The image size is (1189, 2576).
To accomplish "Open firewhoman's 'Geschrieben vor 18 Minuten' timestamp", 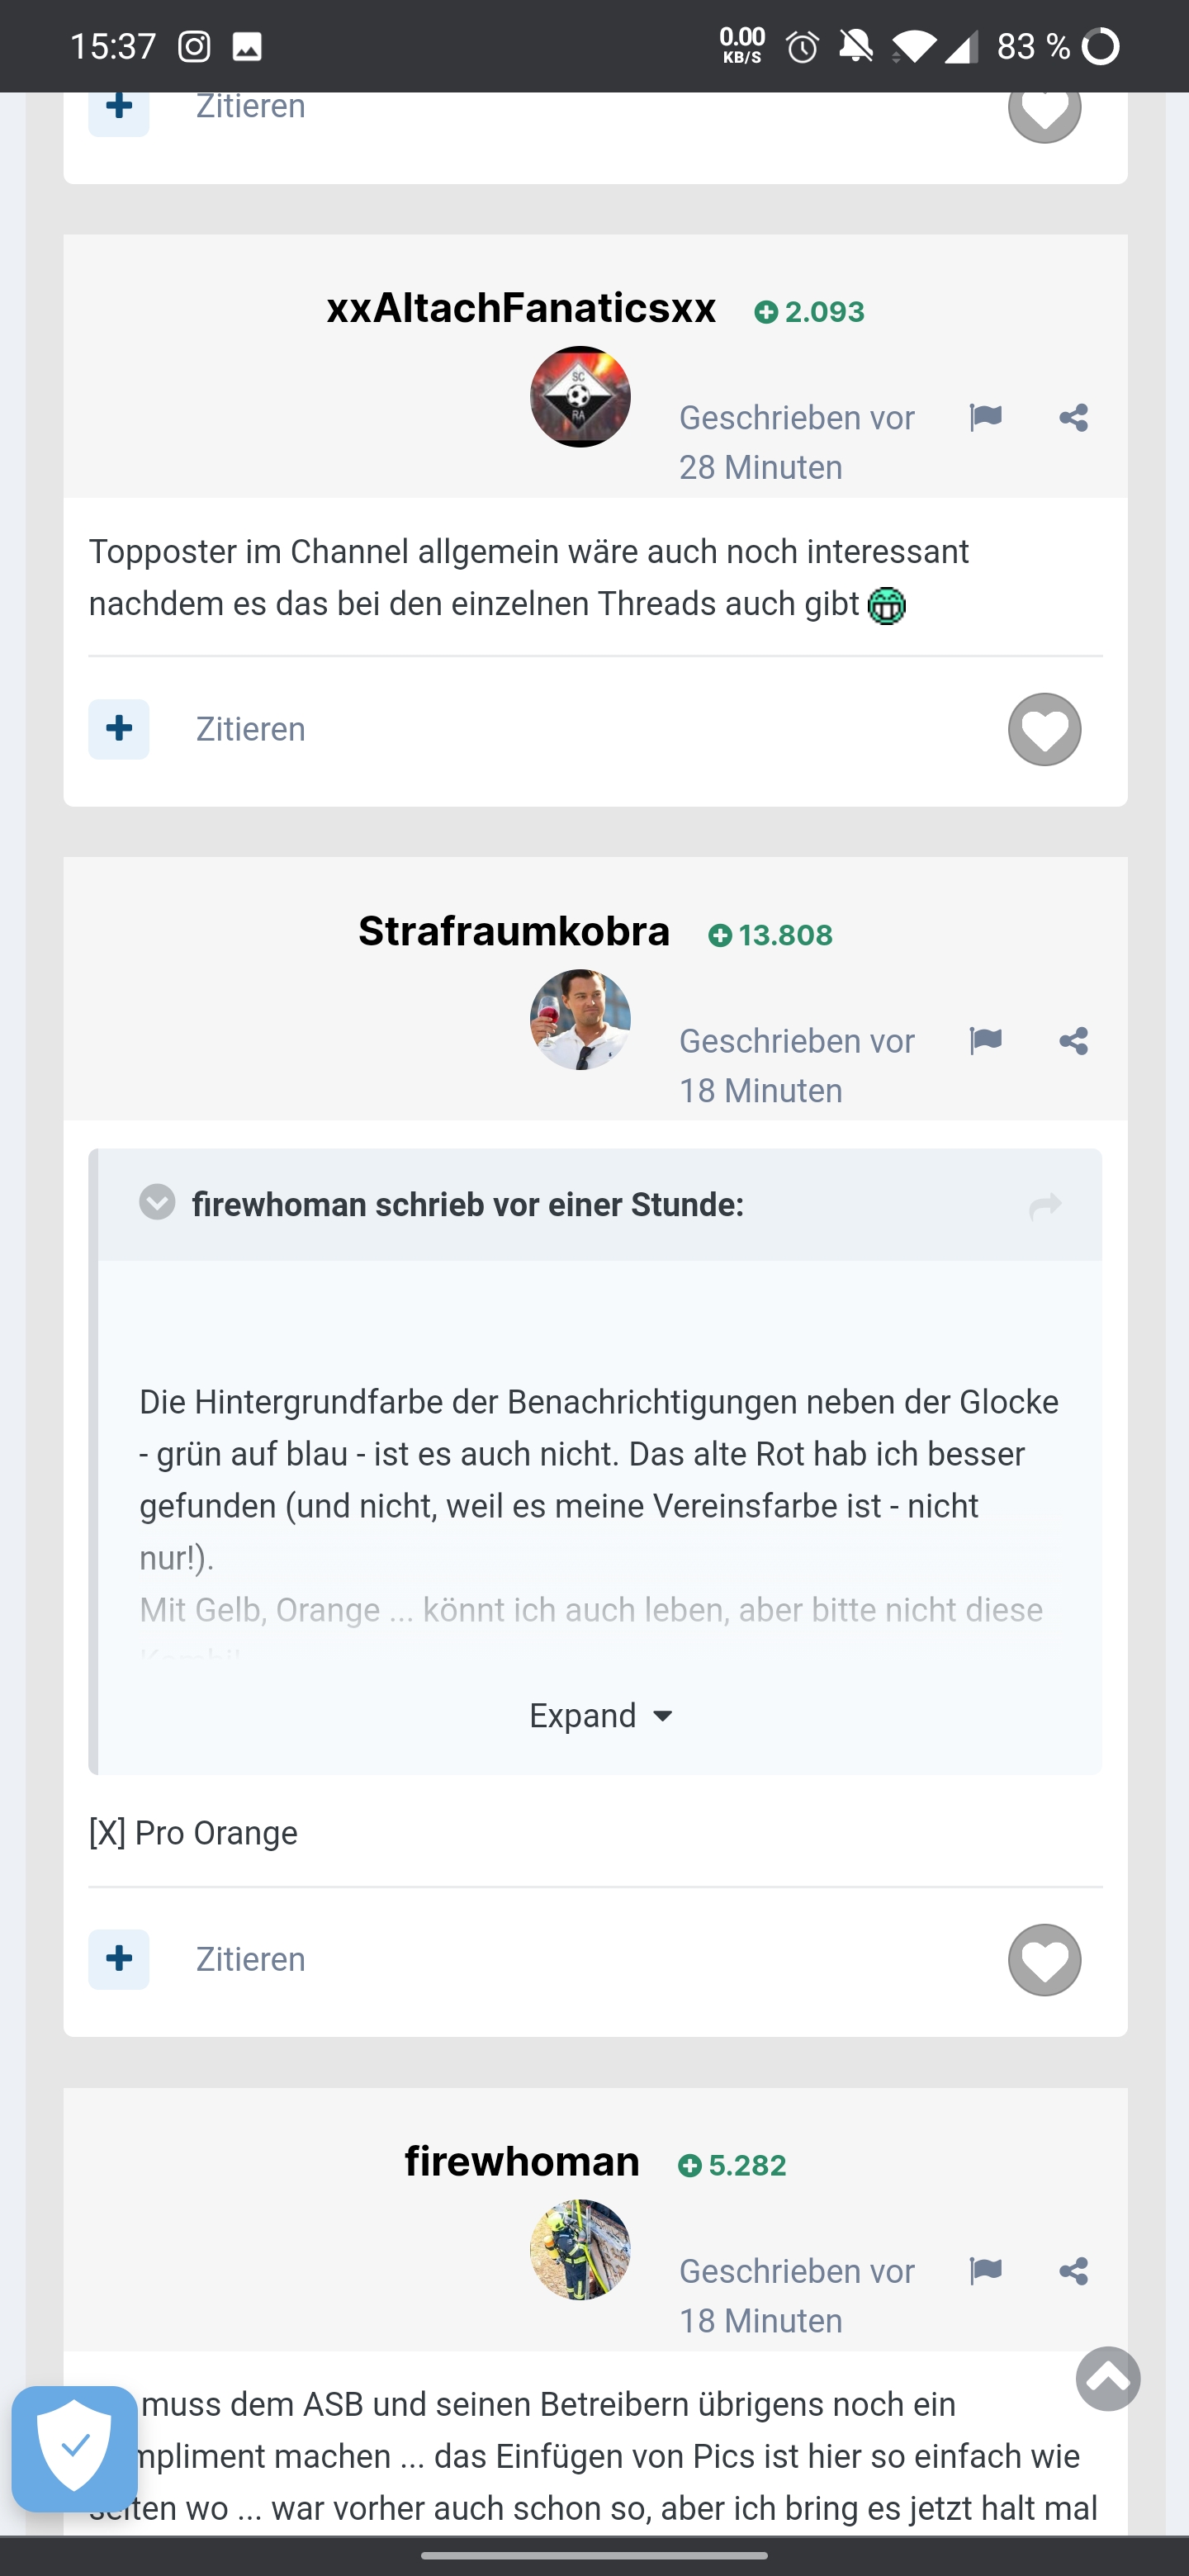I will (797, 2295).
